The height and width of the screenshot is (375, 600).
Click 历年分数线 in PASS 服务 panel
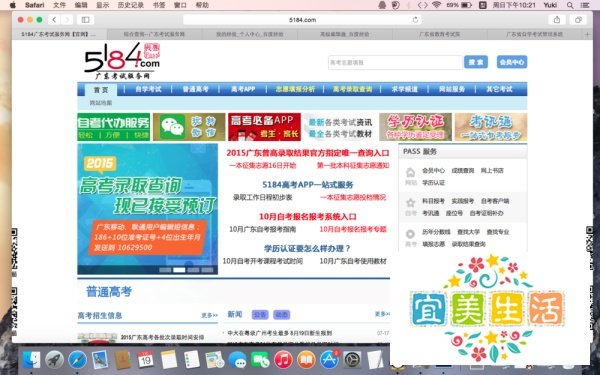pos(436,232)
